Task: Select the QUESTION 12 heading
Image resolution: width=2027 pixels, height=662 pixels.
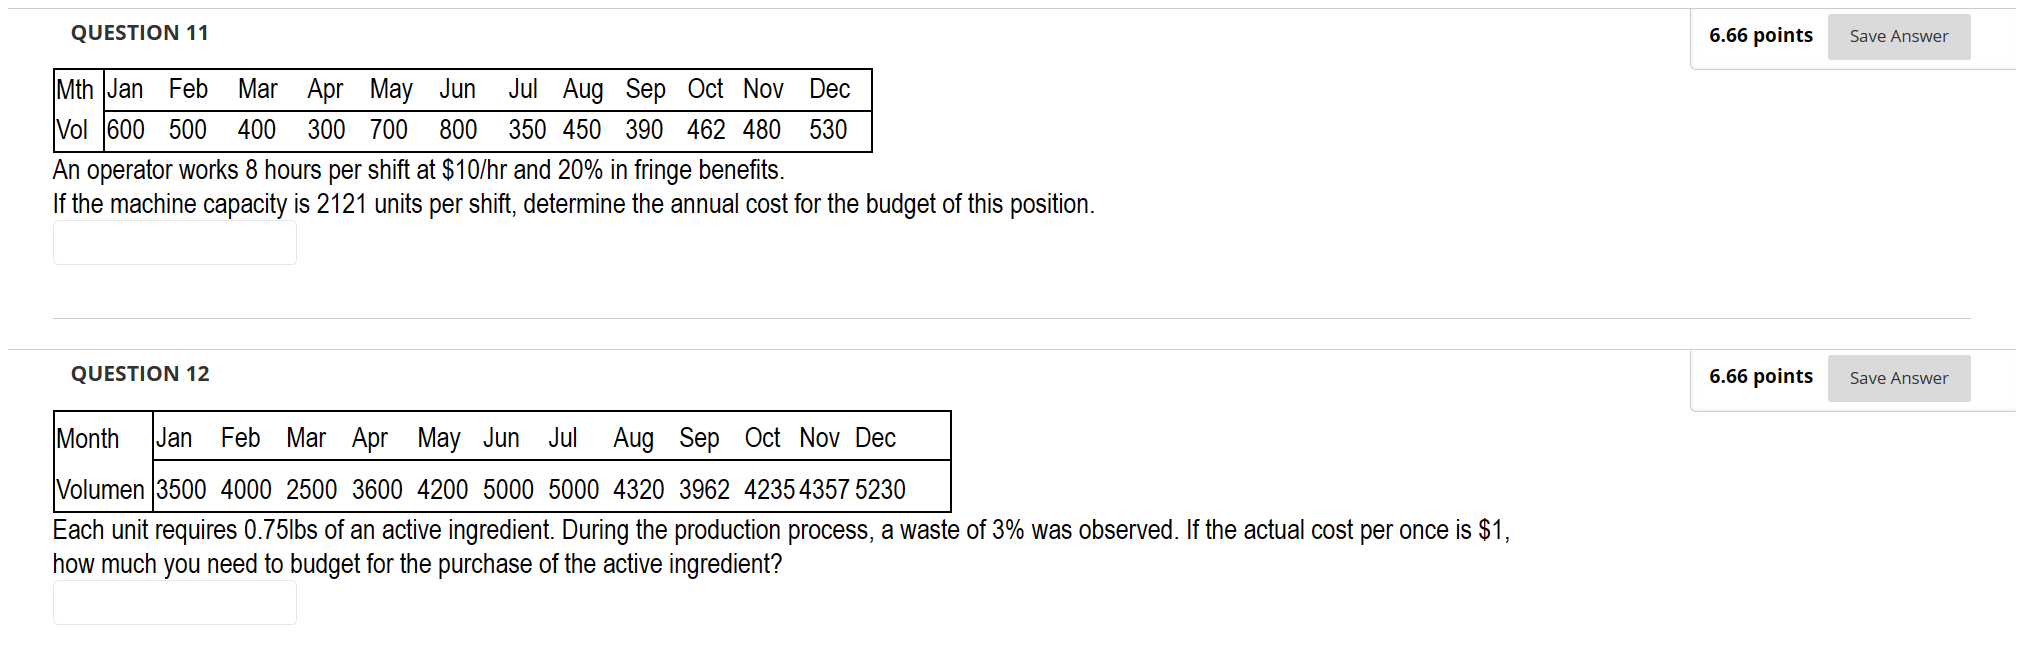Action: [139, 373]
